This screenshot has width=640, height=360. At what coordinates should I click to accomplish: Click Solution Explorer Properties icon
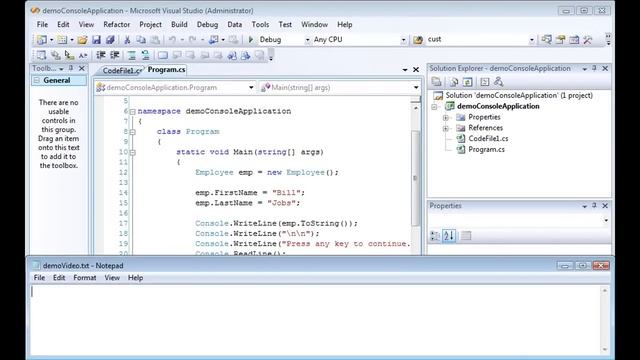(436, 82)
